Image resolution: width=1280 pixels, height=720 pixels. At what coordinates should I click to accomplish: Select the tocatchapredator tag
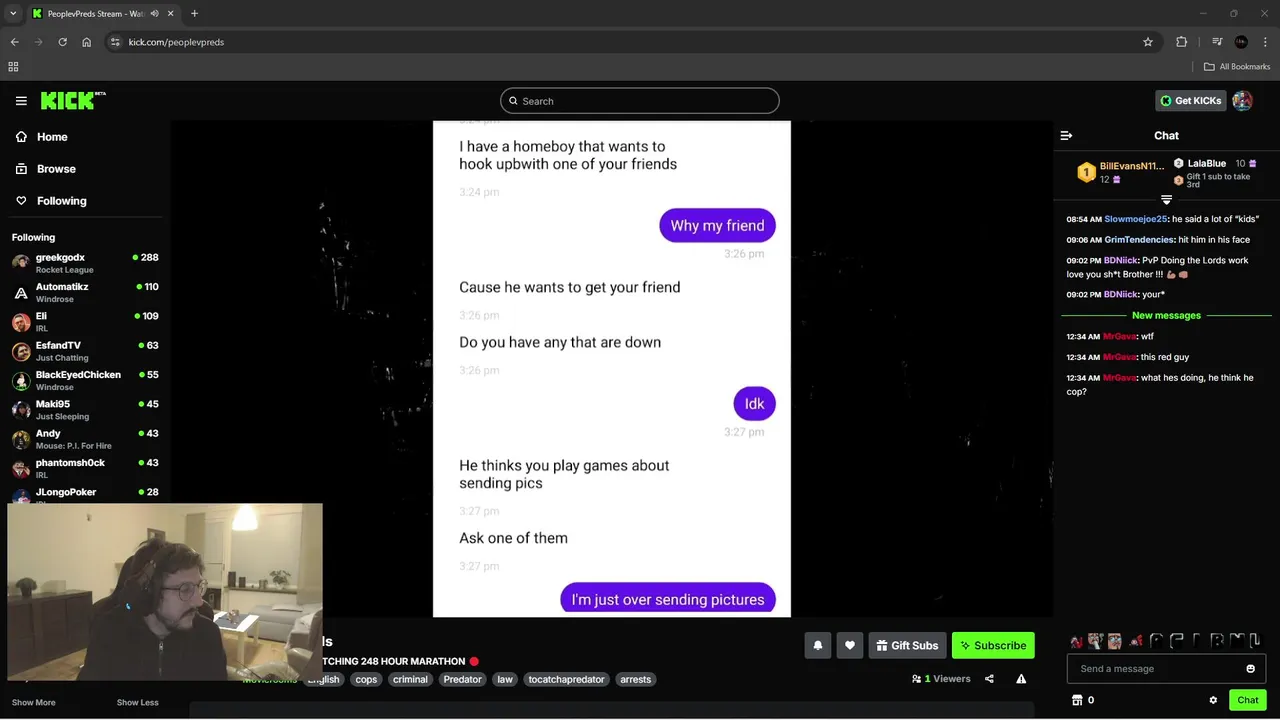click(566, 679)
